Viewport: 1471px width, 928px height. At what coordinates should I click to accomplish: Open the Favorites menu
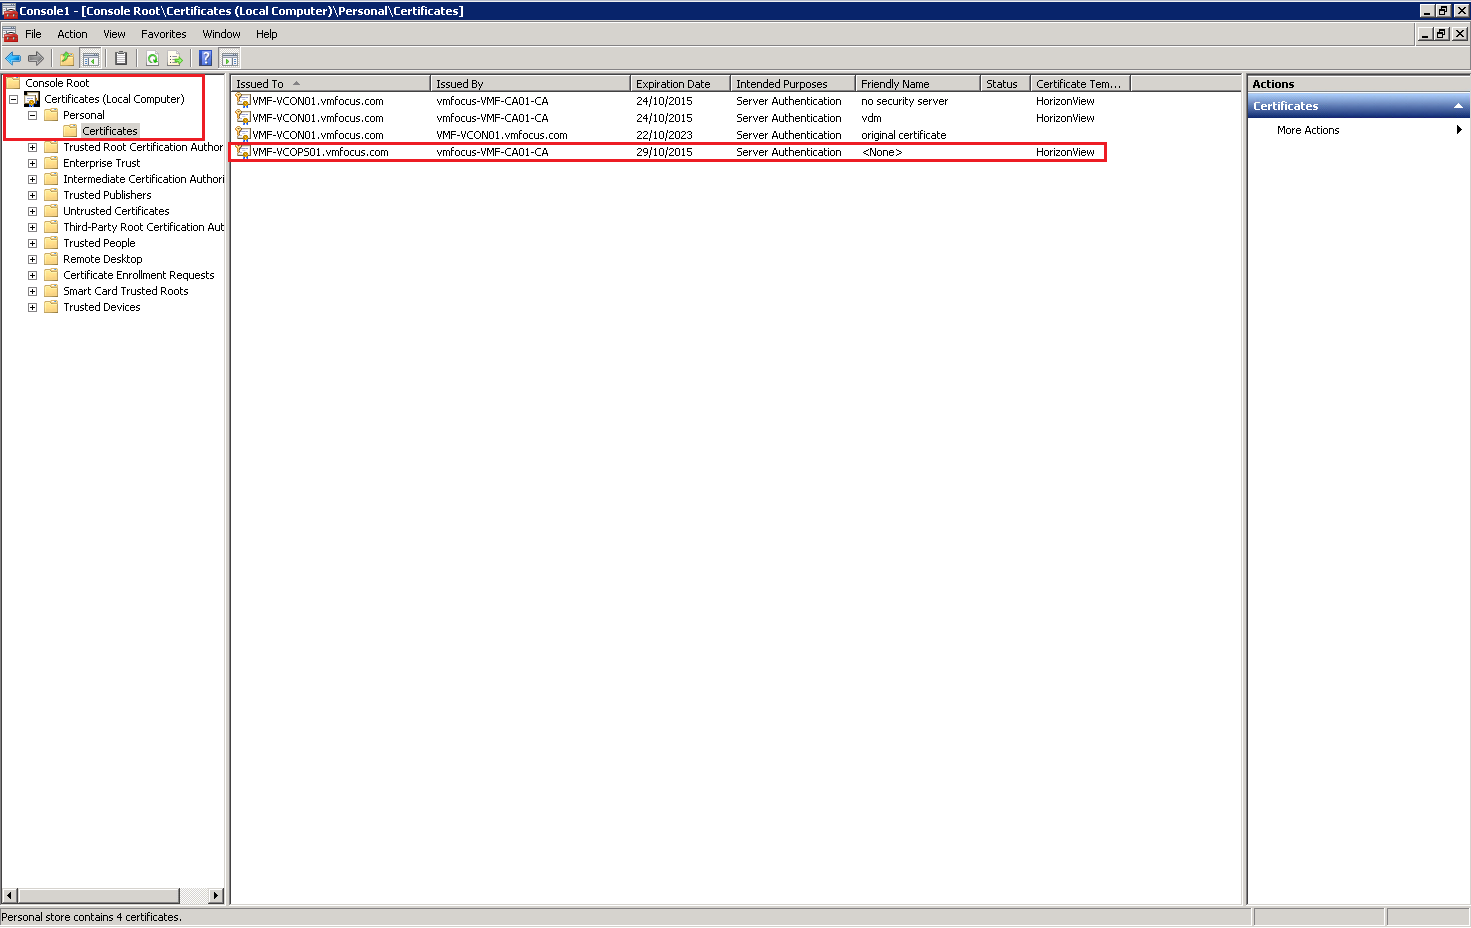click(163, 34)
